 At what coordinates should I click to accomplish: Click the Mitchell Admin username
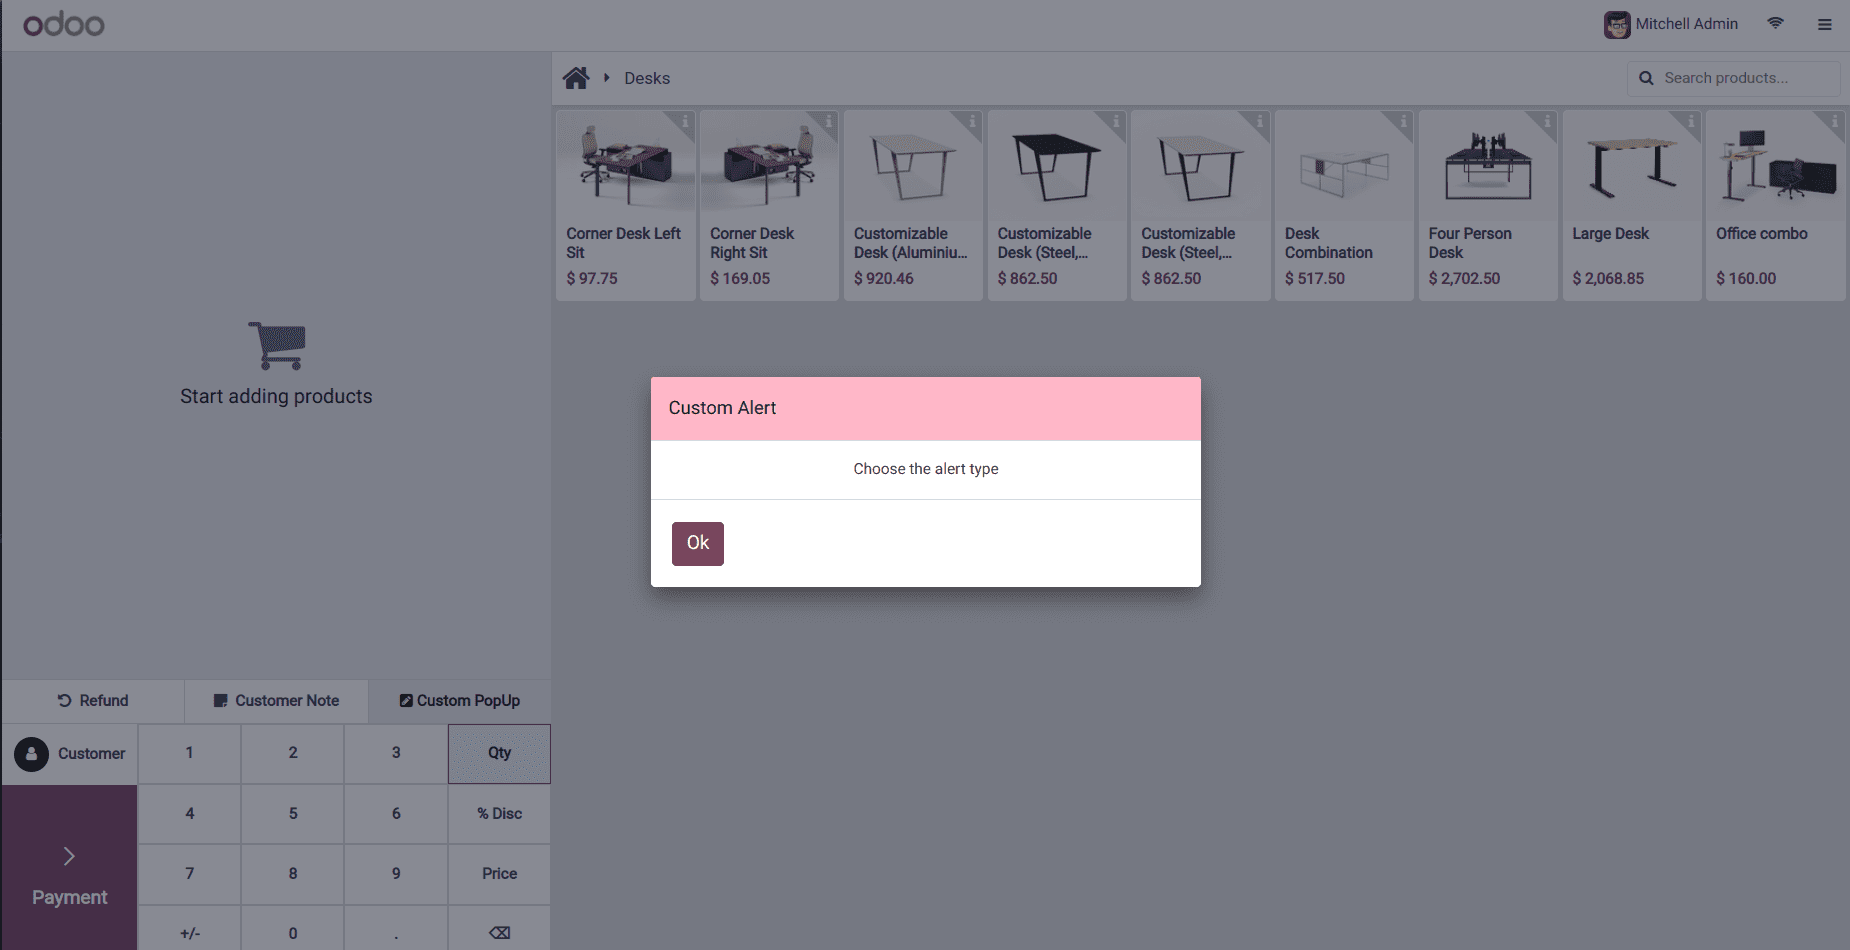(1687, 24)
